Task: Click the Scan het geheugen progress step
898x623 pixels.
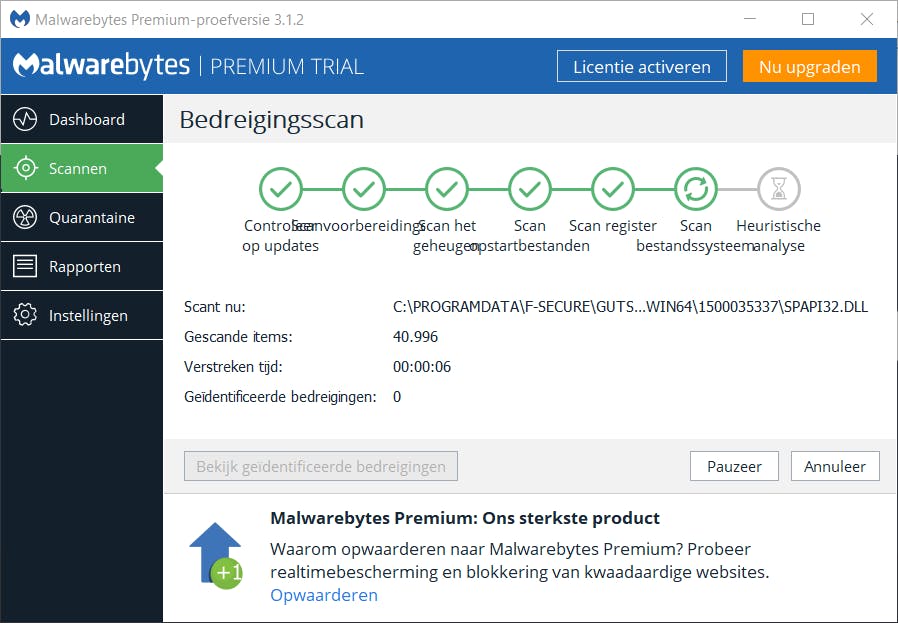Action: coord(446,188)
